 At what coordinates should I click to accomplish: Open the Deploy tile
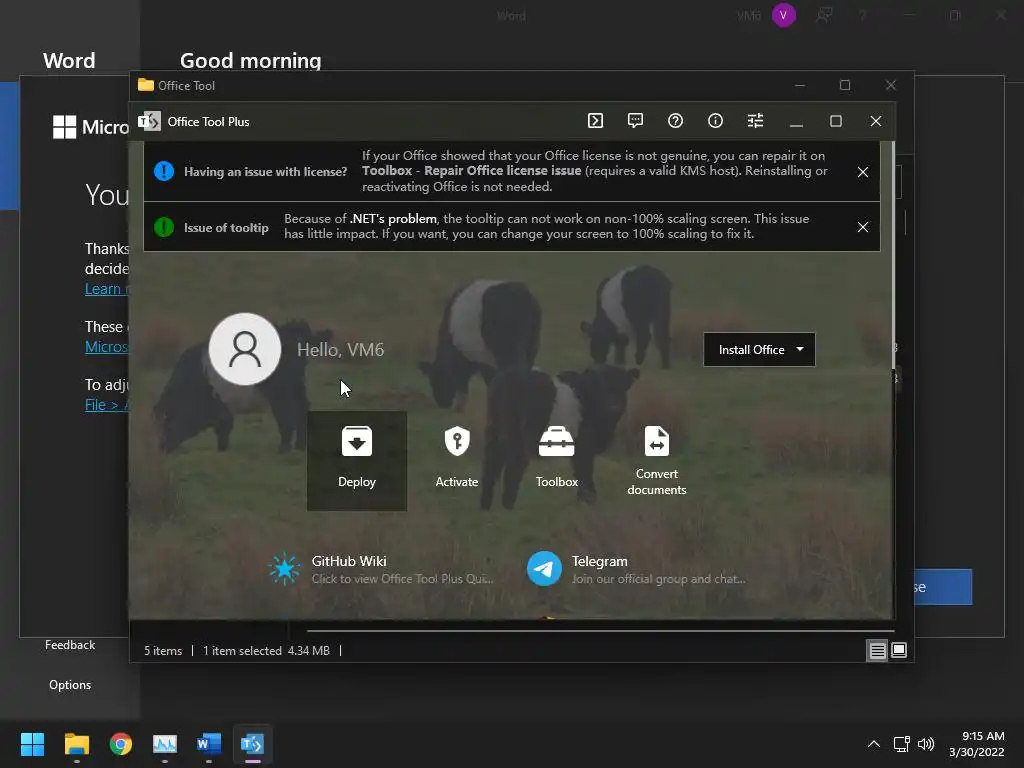pyautogui.click(x=357, y=460)
